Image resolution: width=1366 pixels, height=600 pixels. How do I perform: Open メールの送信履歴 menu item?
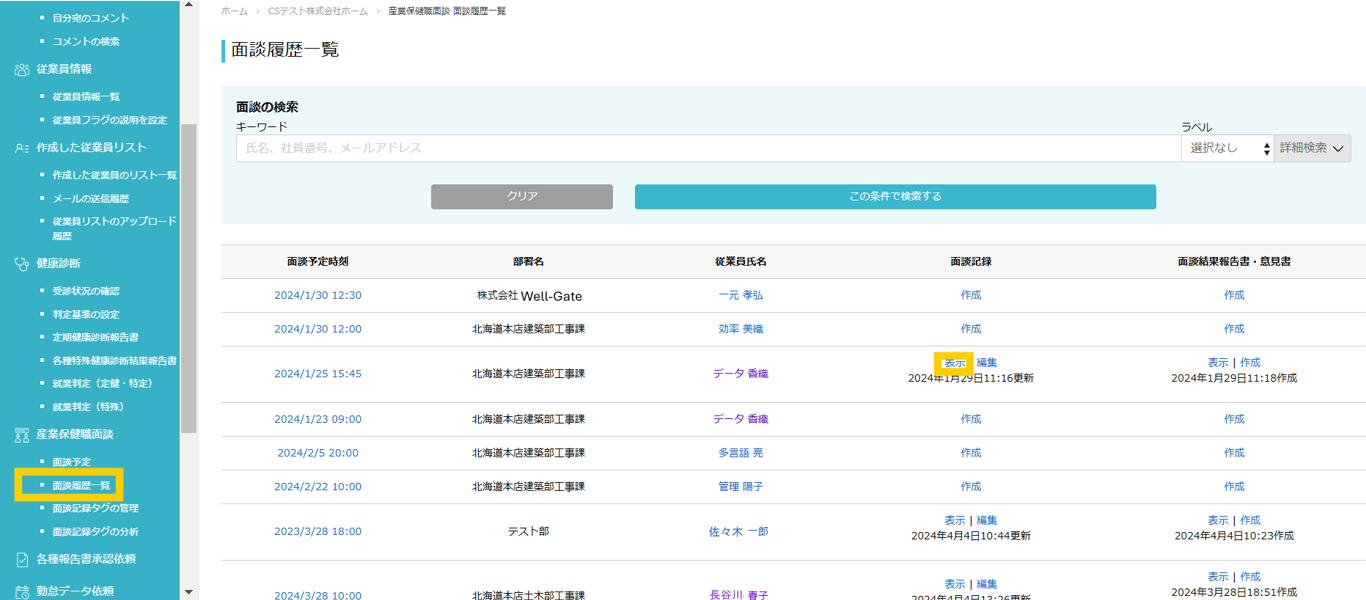point(90,198)
